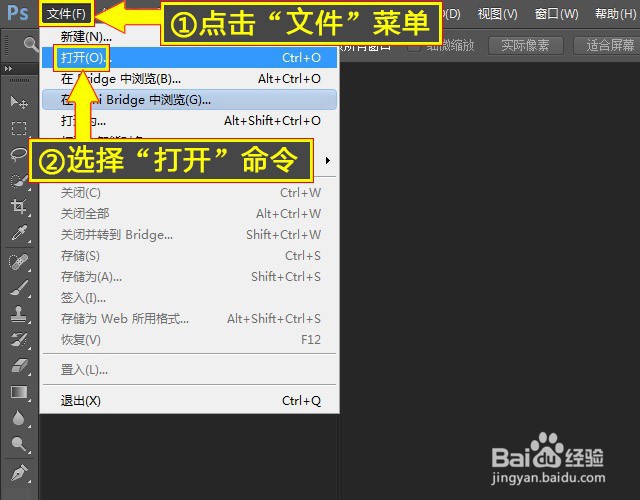This screenshot has width=640, height=500.
Task: Click the Zoom tool icon in options bar
Action: point(30,43)
